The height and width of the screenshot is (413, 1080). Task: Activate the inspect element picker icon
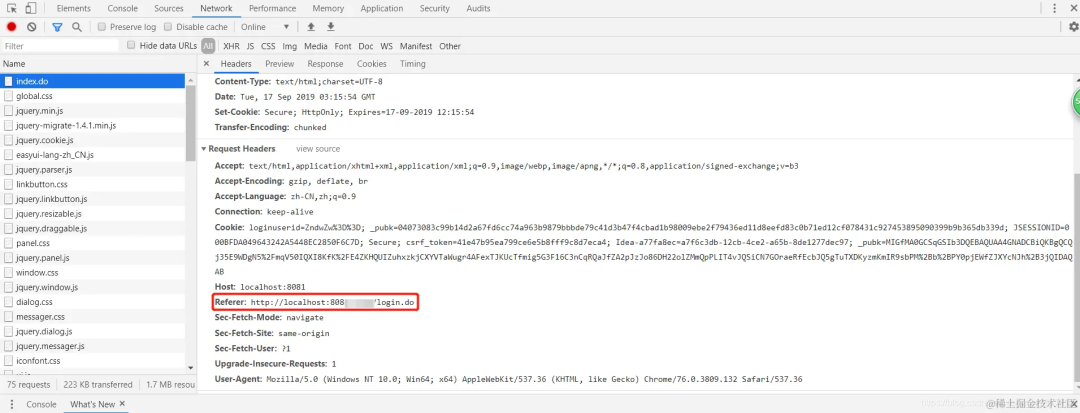12,8
